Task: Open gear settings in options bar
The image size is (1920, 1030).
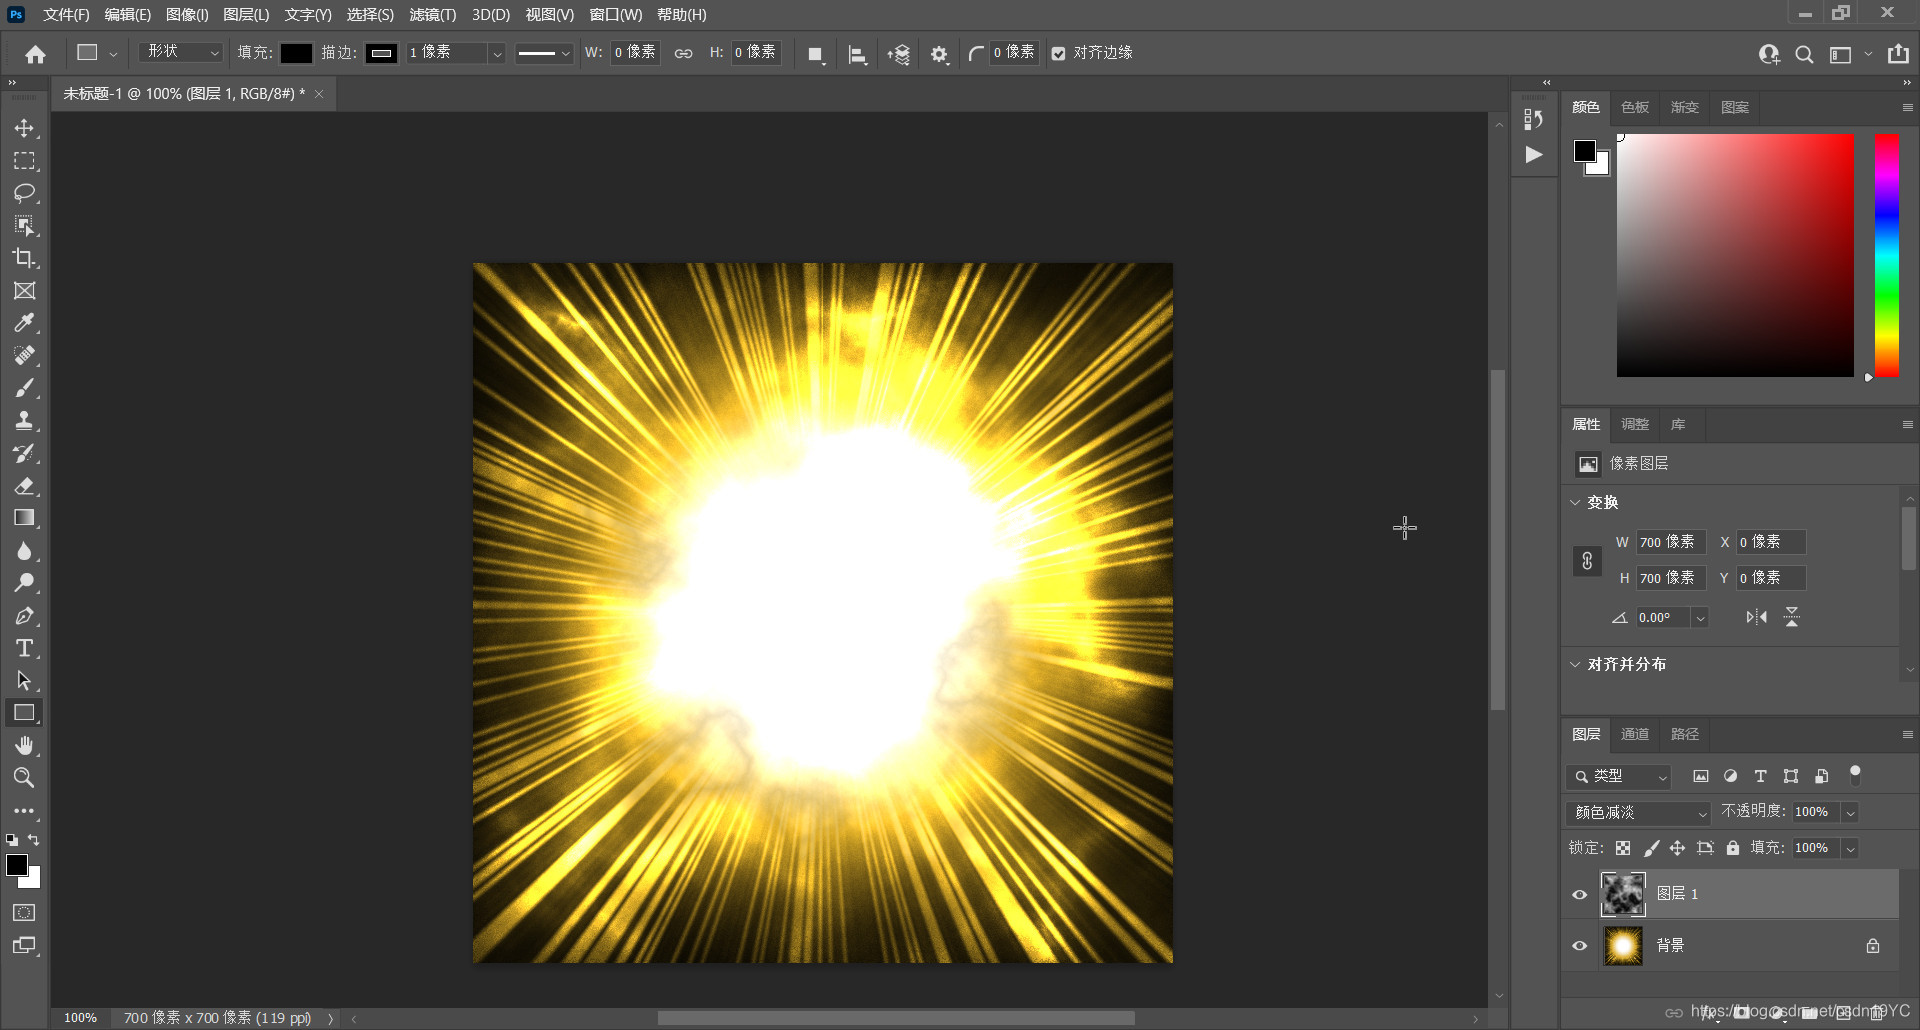Action: coord(939,54)
